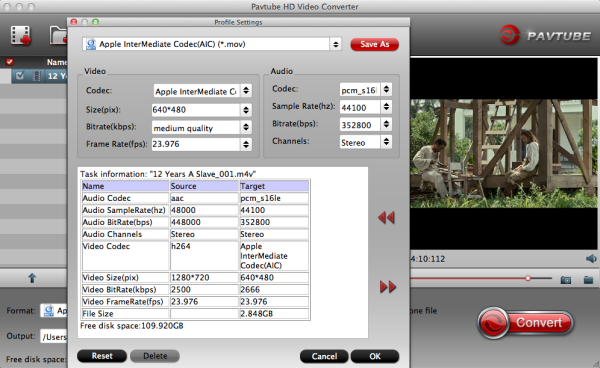
Task: Open the Video Size(pix) dropdown
Action: click(246, 110)
